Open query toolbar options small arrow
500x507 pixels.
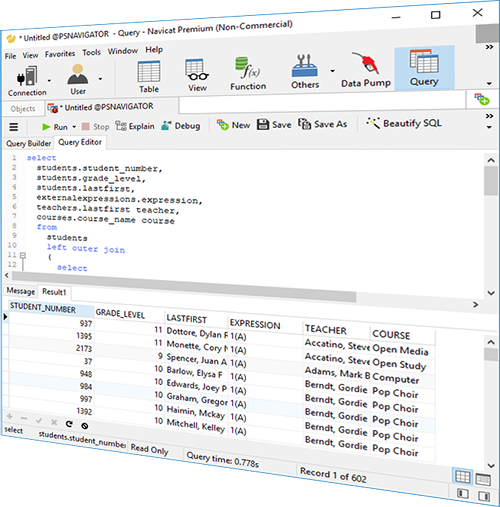coord(489,127)
